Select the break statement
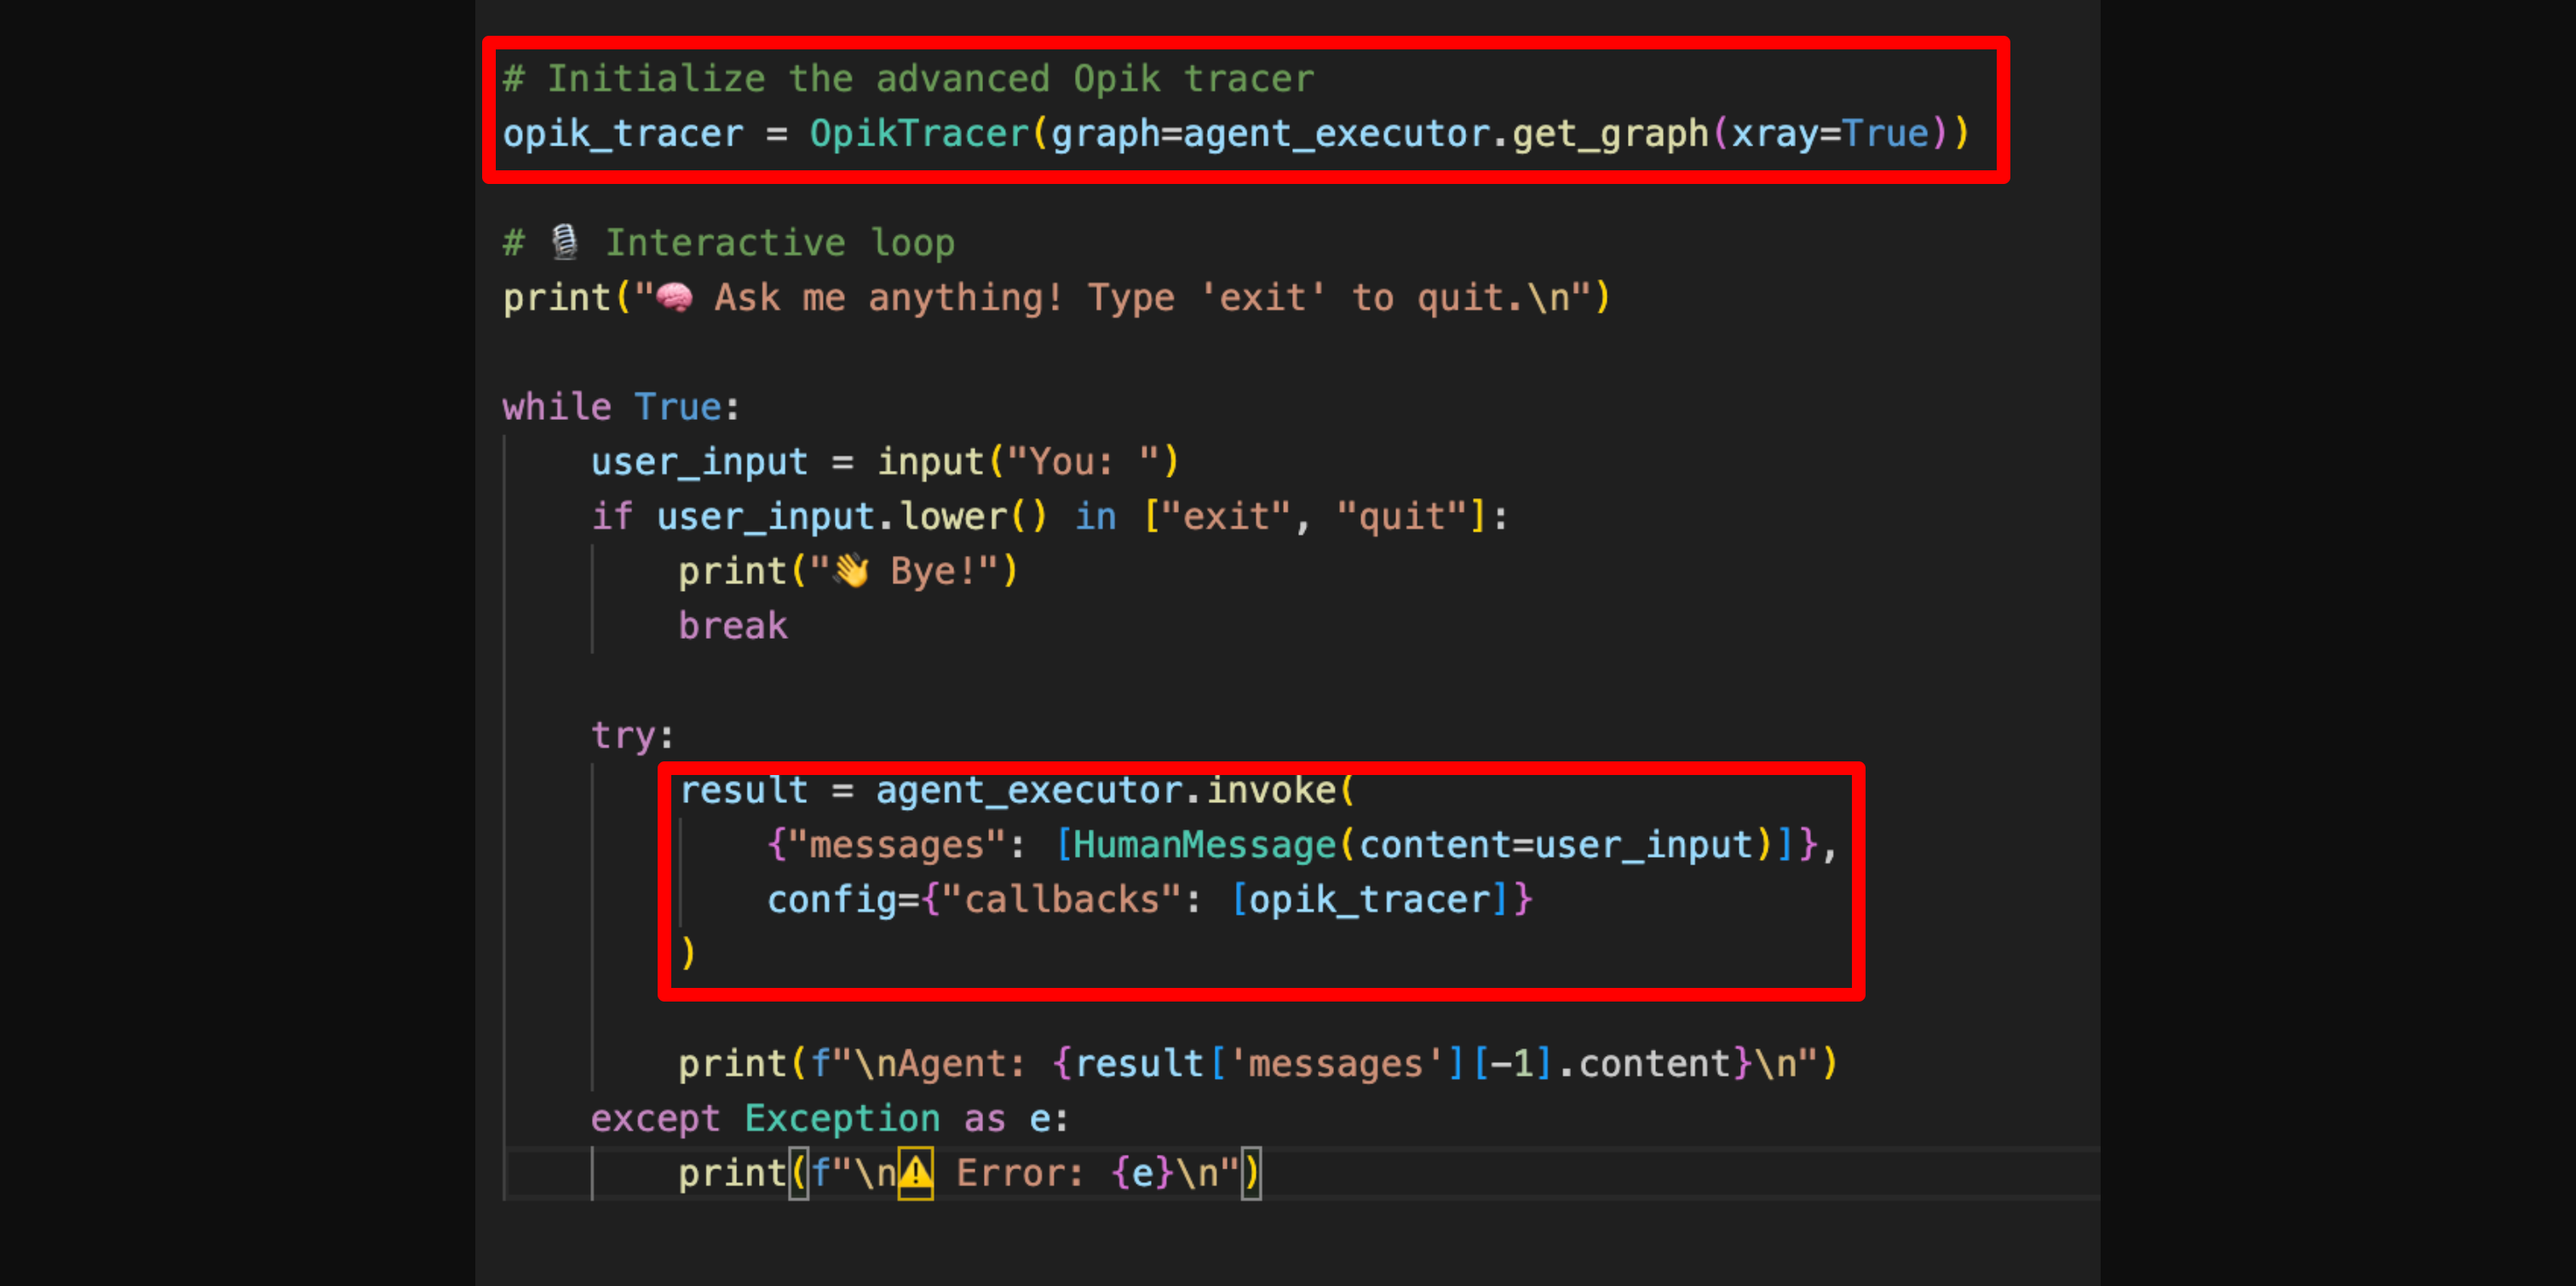Image resolution: width=2576 pixels, height=1286 pixels. click(732, 624)
